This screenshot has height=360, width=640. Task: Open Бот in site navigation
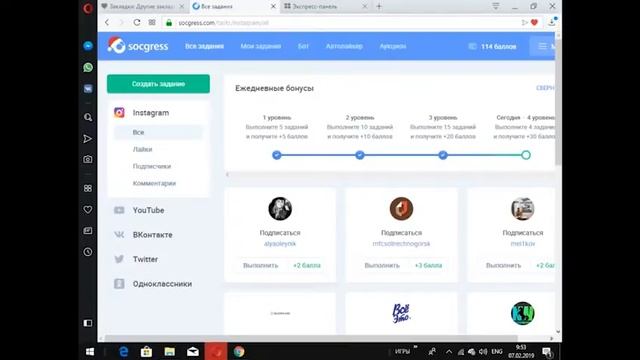click(303, 46)
